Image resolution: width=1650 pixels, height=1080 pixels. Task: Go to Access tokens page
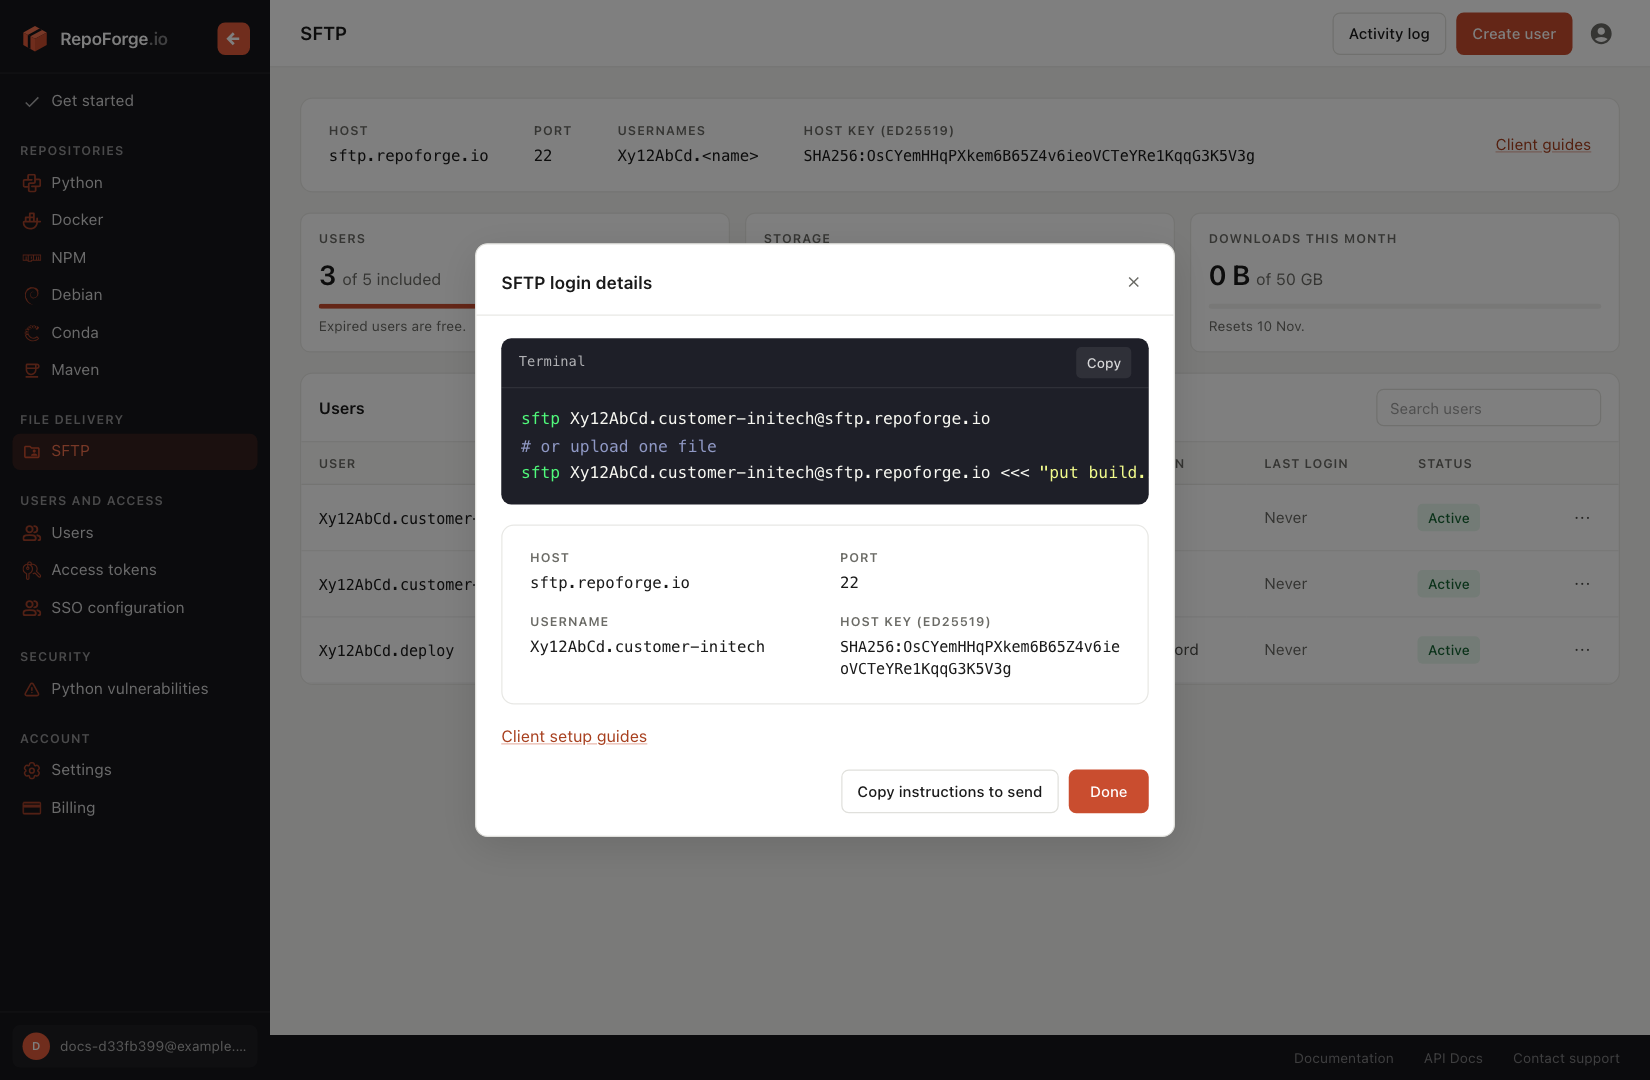pyautogui.click(x=104, y=570)
